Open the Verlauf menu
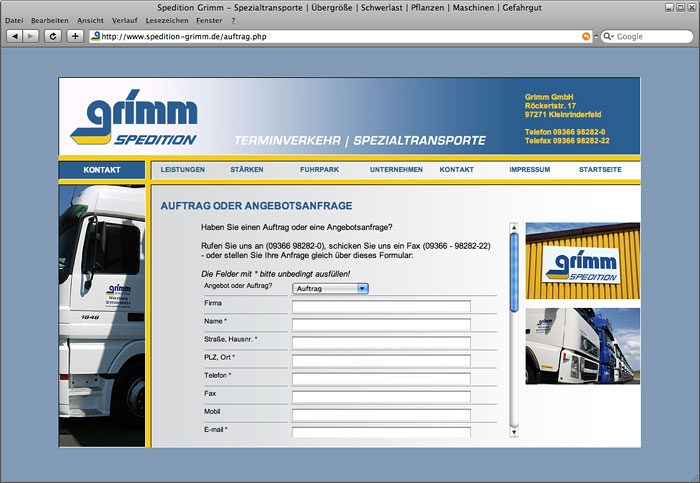The height and width of the screenshot is (483, 700). coord(125,21)
